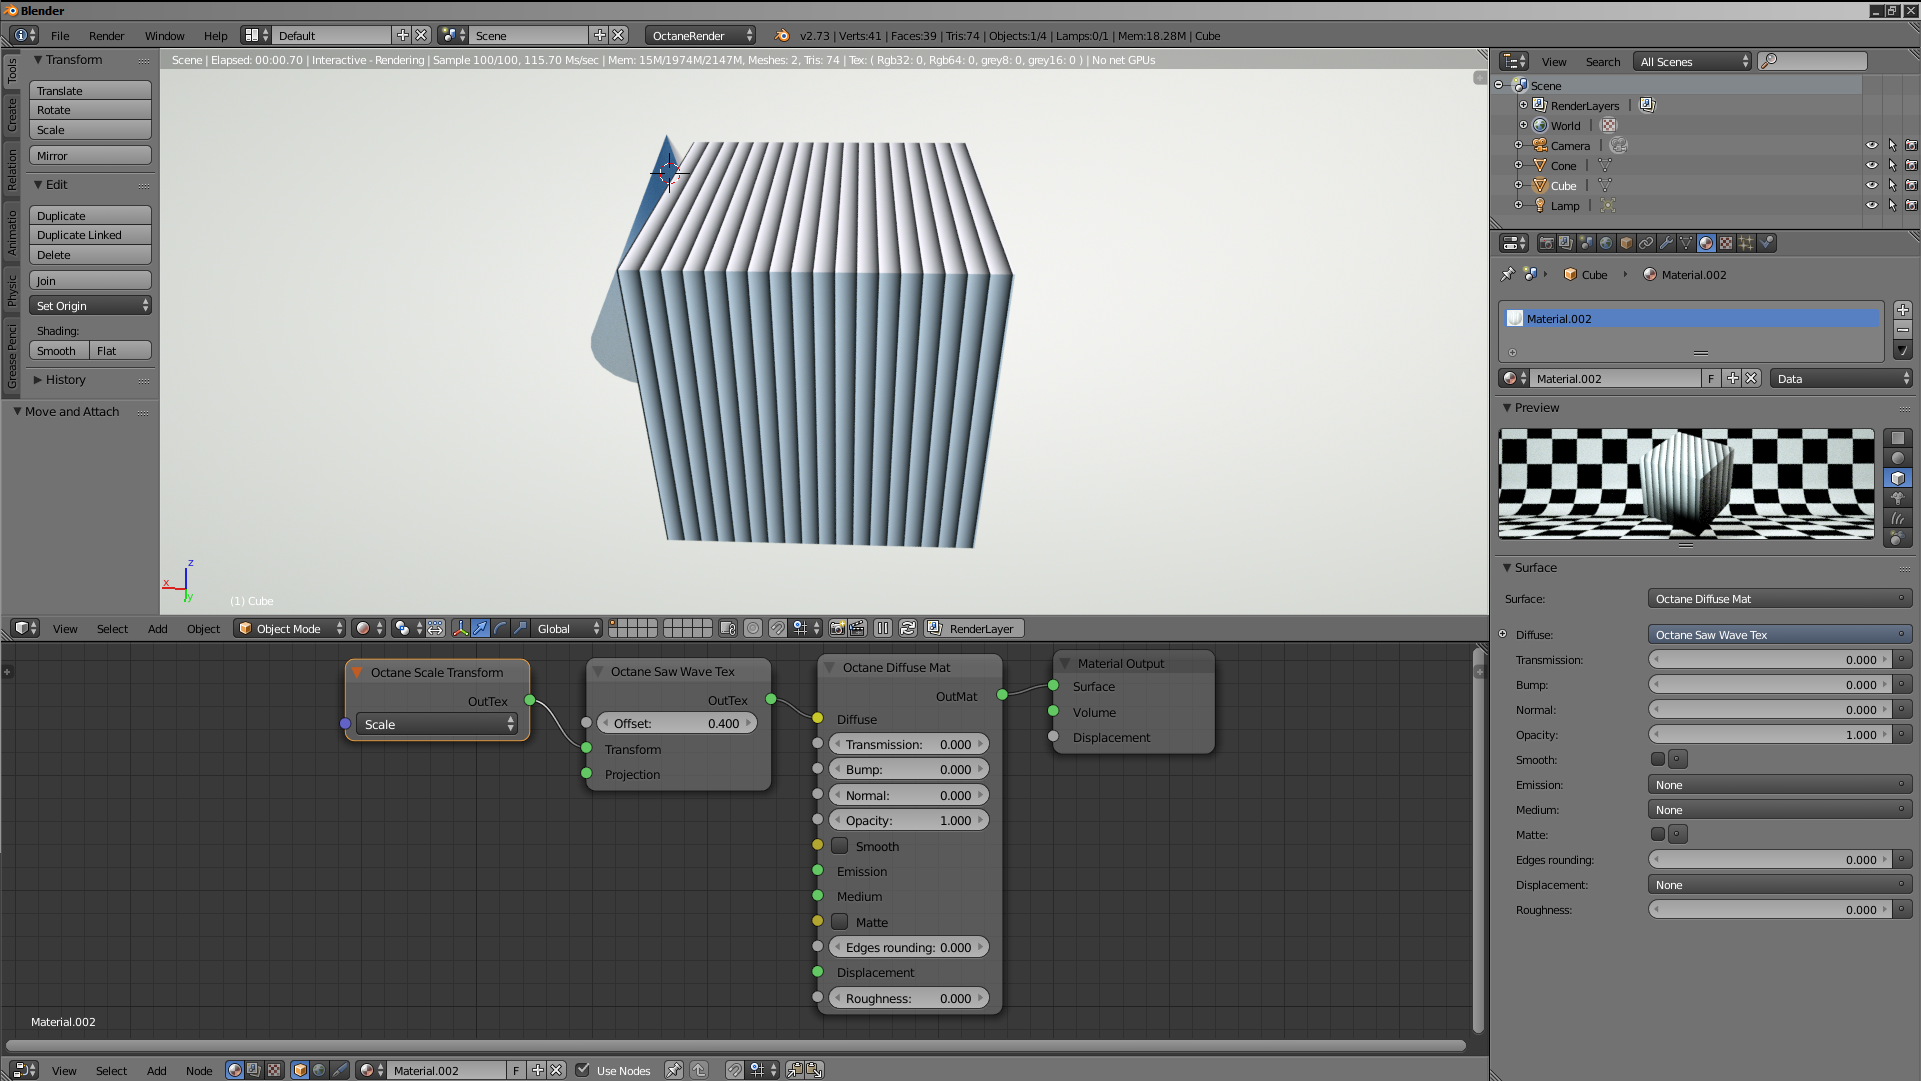Open the Object Mode dropdown
Viewport: 1921px width, 1081px height.
tap(289, 628)
